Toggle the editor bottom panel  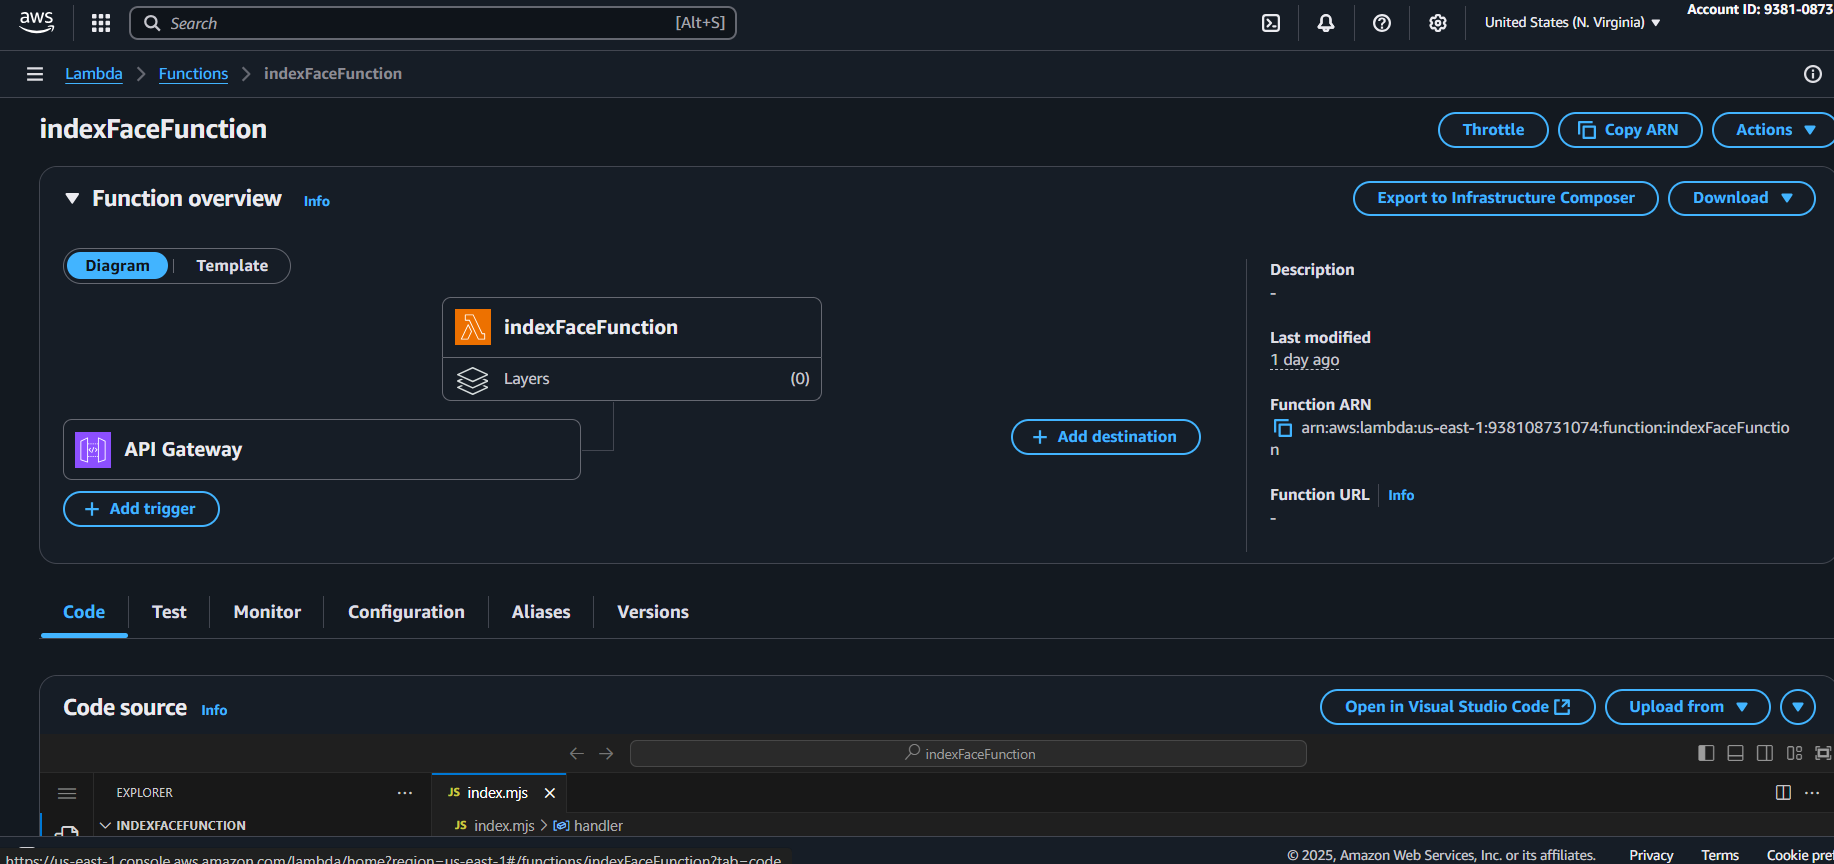(x=1736, y=753)
